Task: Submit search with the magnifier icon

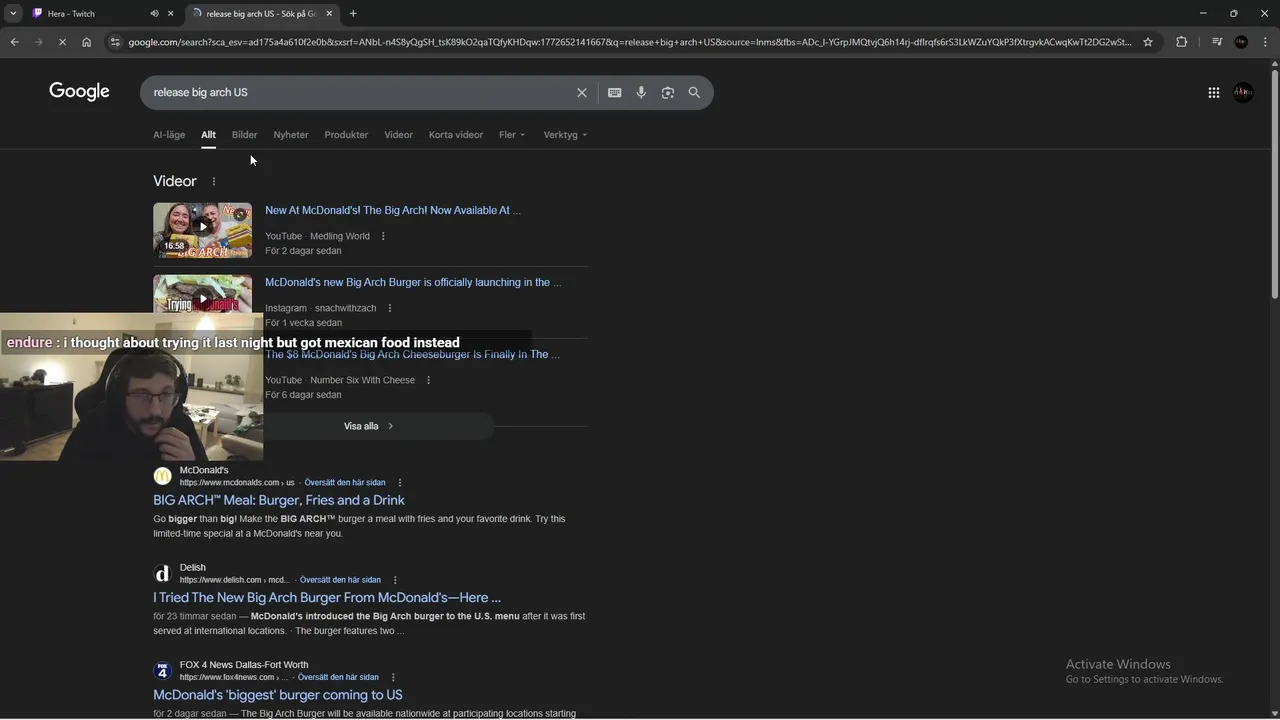Action: (x=694, y=92)
